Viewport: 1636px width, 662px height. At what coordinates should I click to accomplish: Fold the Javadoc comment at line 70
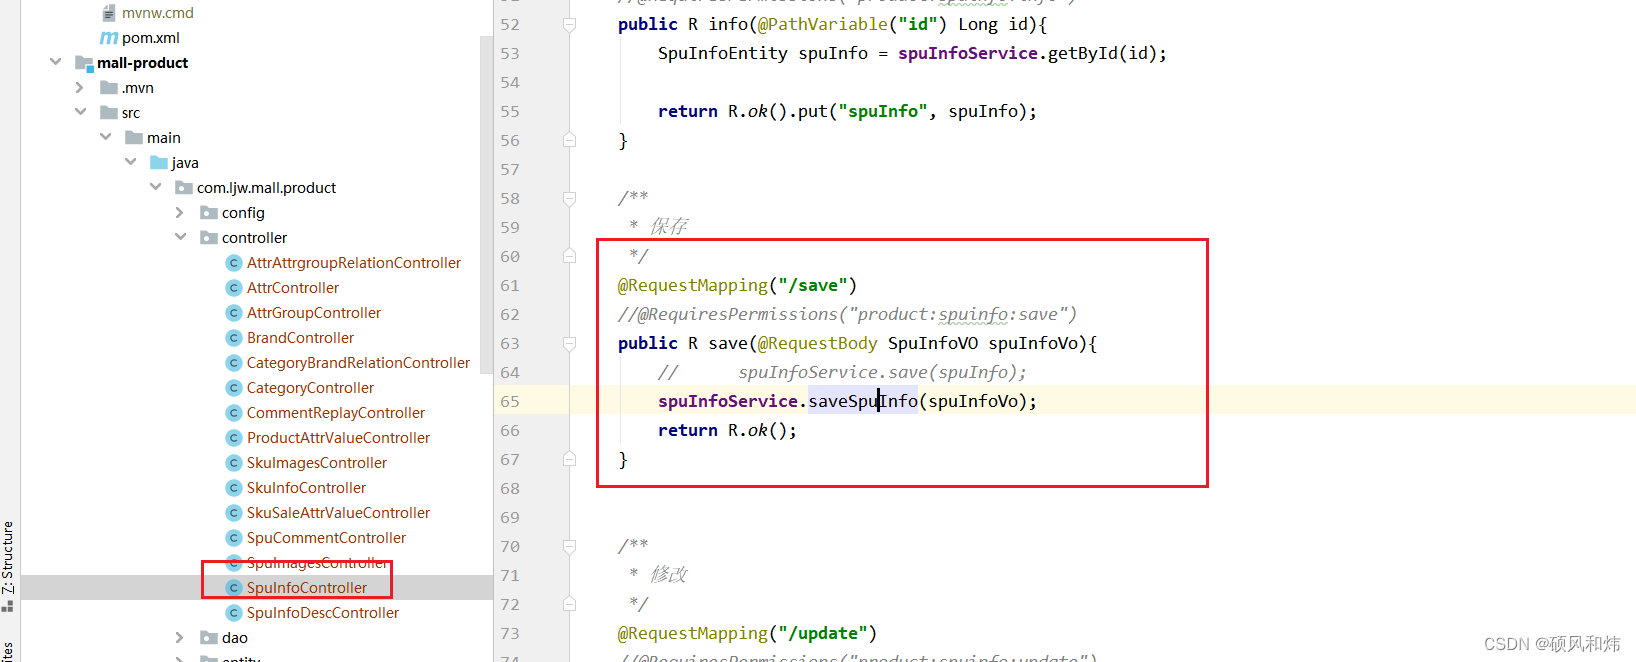point(569,546)
